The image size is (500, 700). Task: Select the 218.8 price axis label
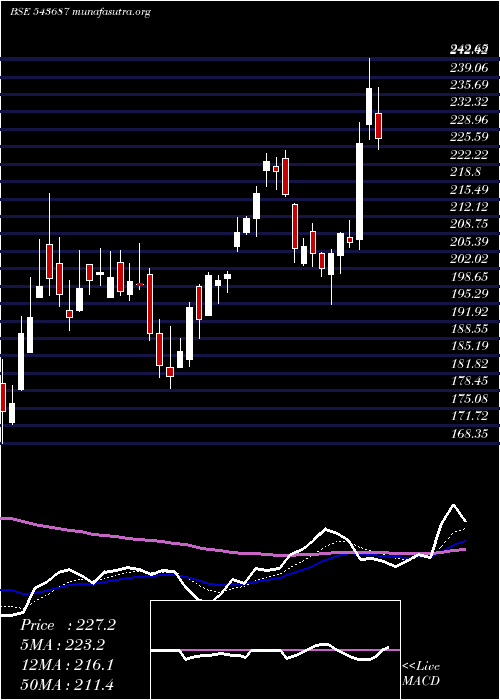pyautogui.click(x=467, y=172)
